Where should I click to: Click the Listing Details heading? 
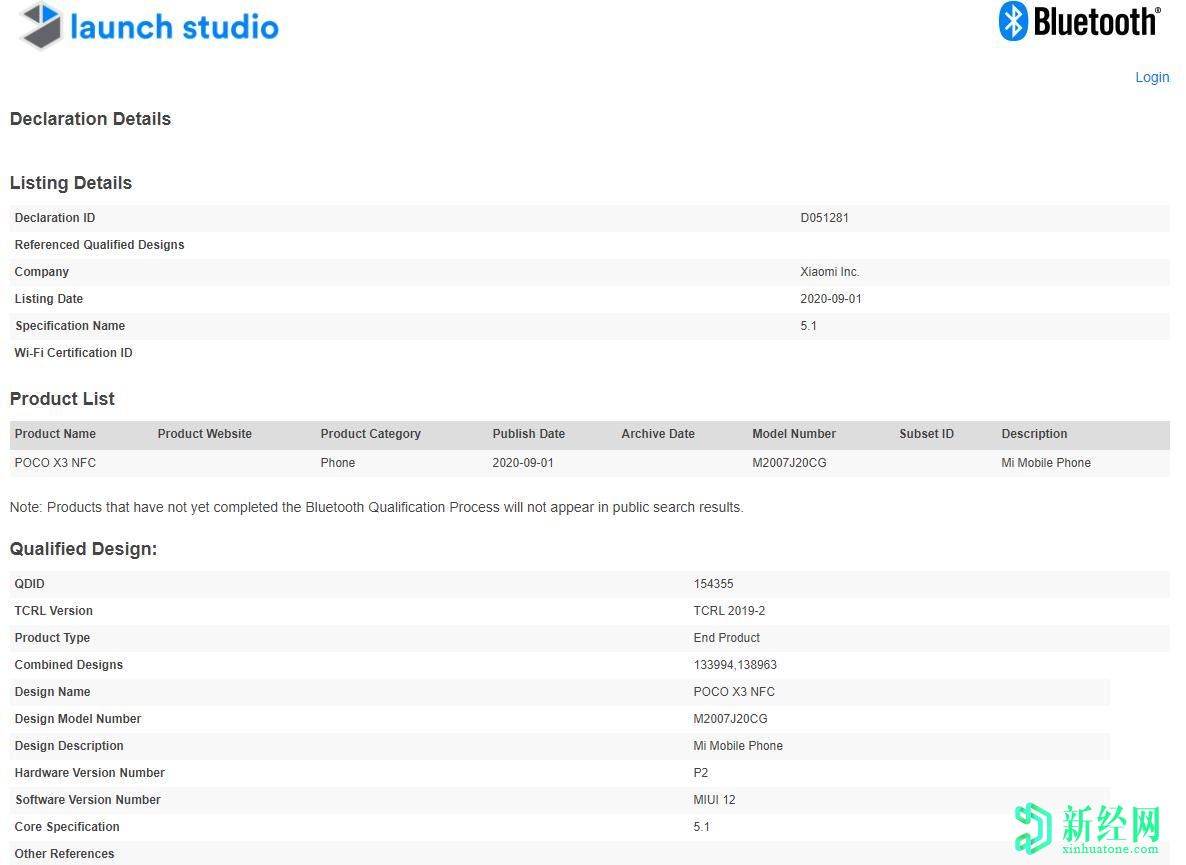point(71,183)
